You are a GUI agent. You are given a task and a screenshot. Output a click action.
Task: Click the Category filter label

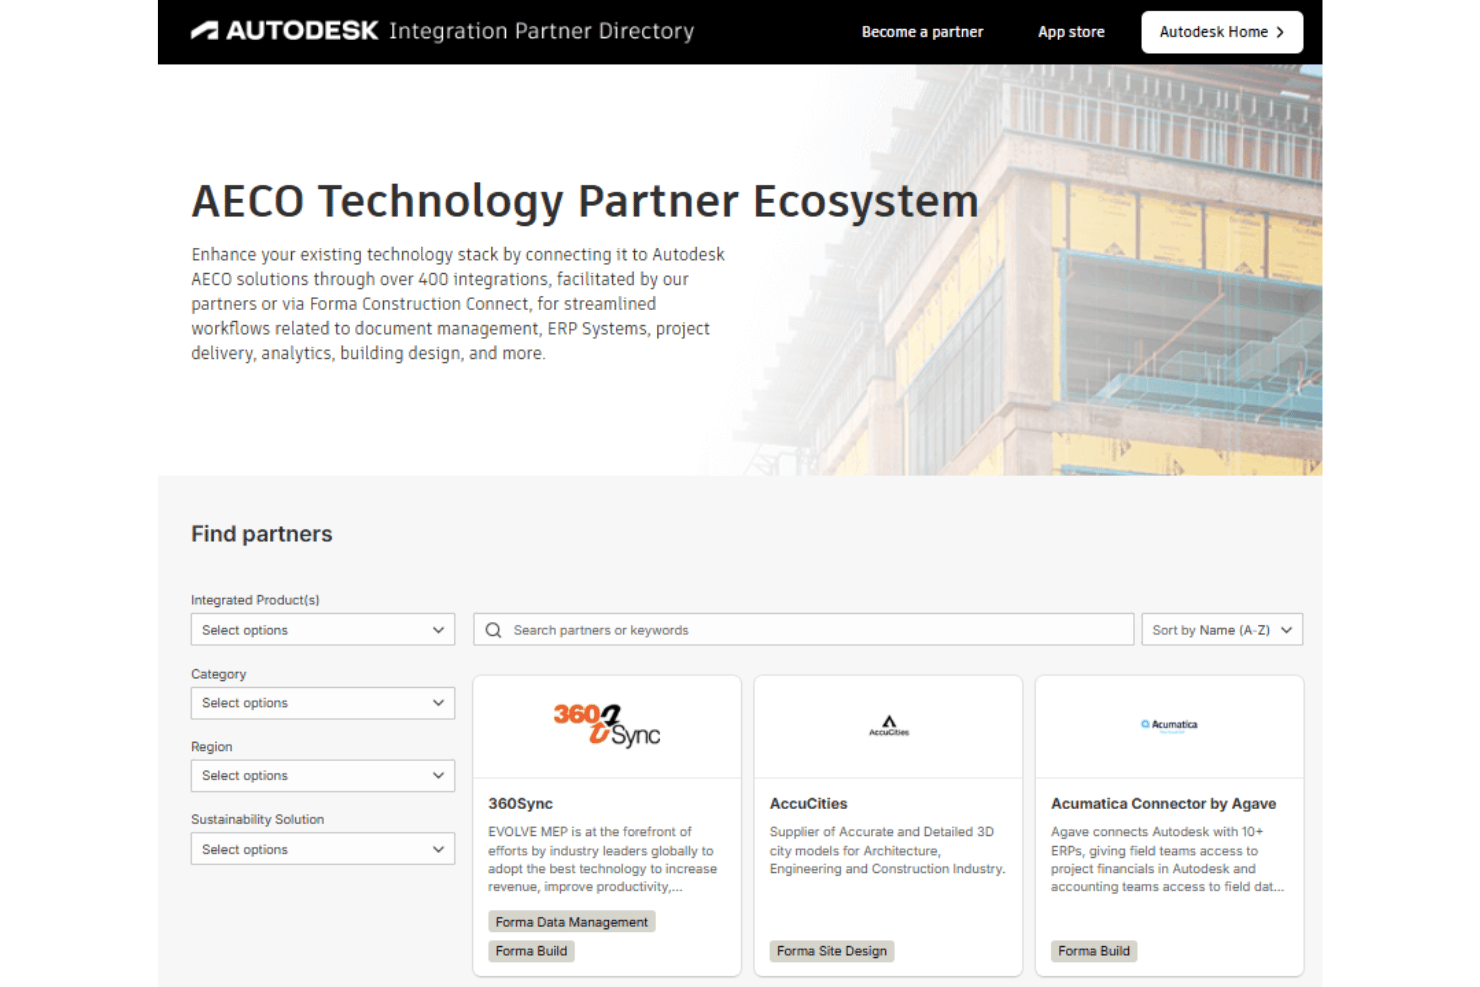(218, 674)
